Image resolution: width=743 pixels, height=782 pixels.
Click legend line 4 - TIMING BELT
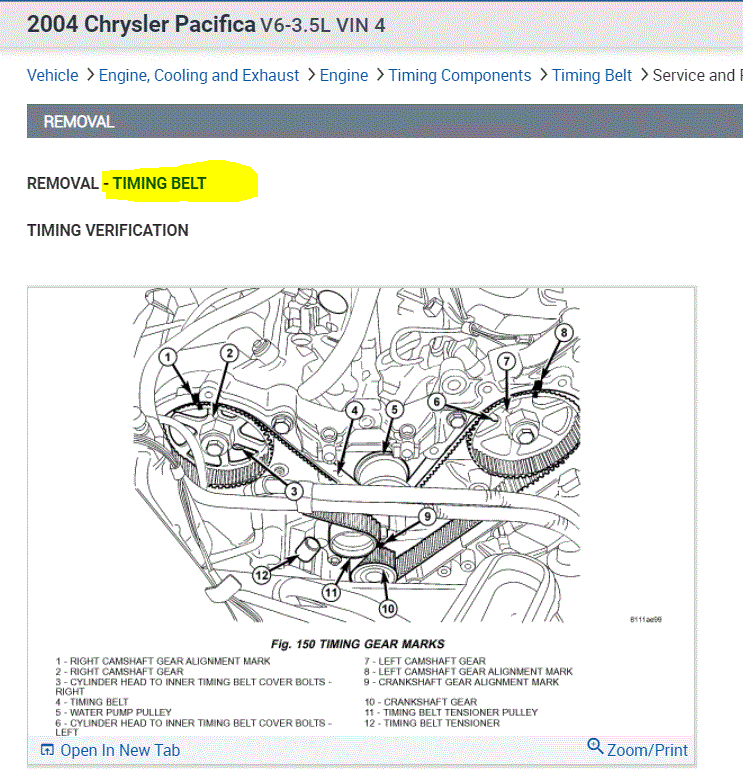point(92,702)
